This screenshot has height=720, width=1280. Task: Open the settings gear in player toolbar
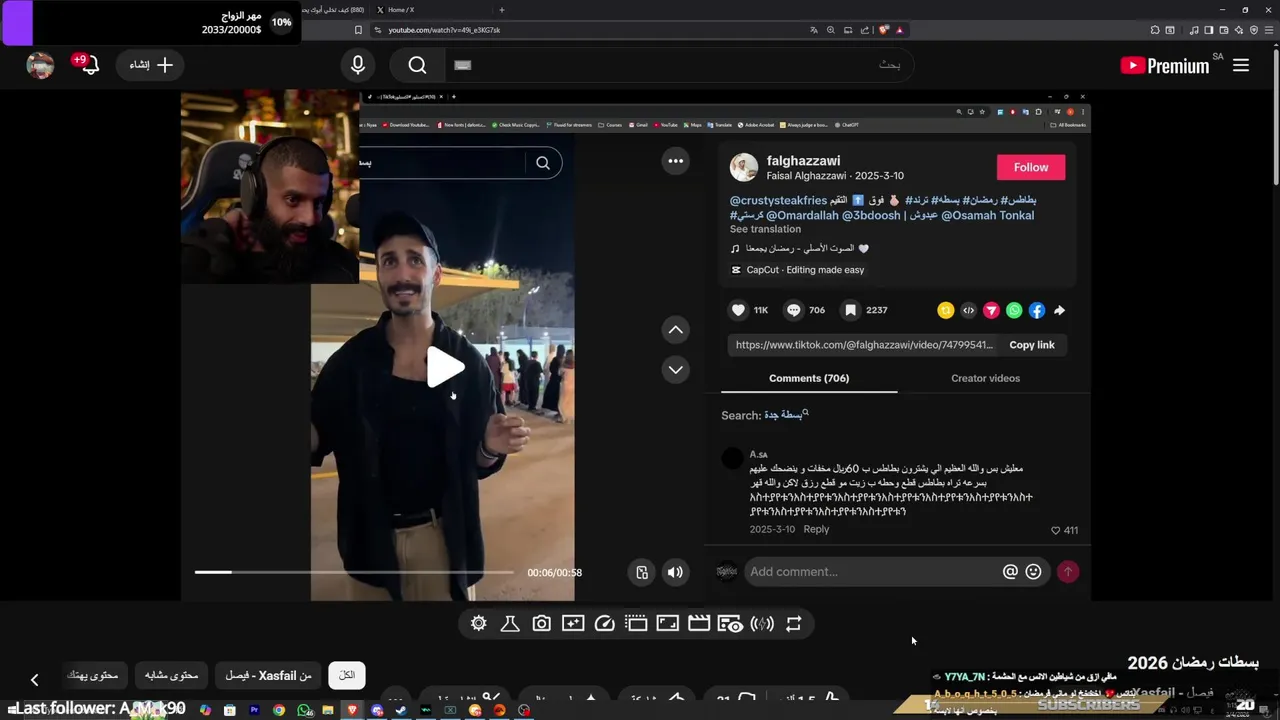(479, 624)
